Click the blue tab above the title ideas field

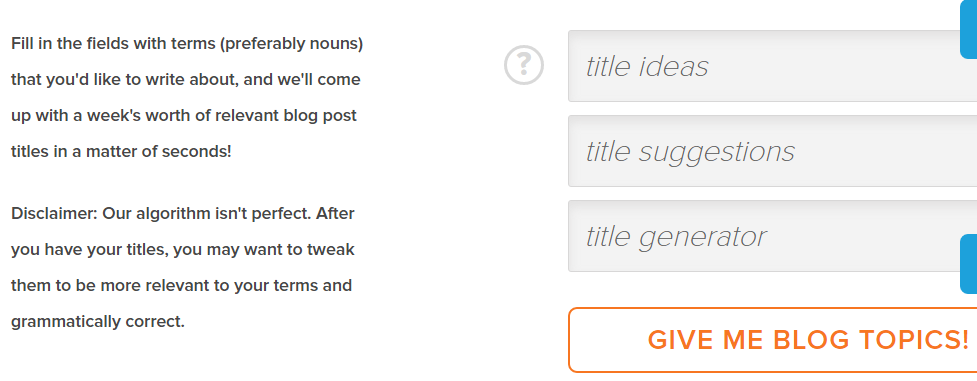(x=968, y=29)
